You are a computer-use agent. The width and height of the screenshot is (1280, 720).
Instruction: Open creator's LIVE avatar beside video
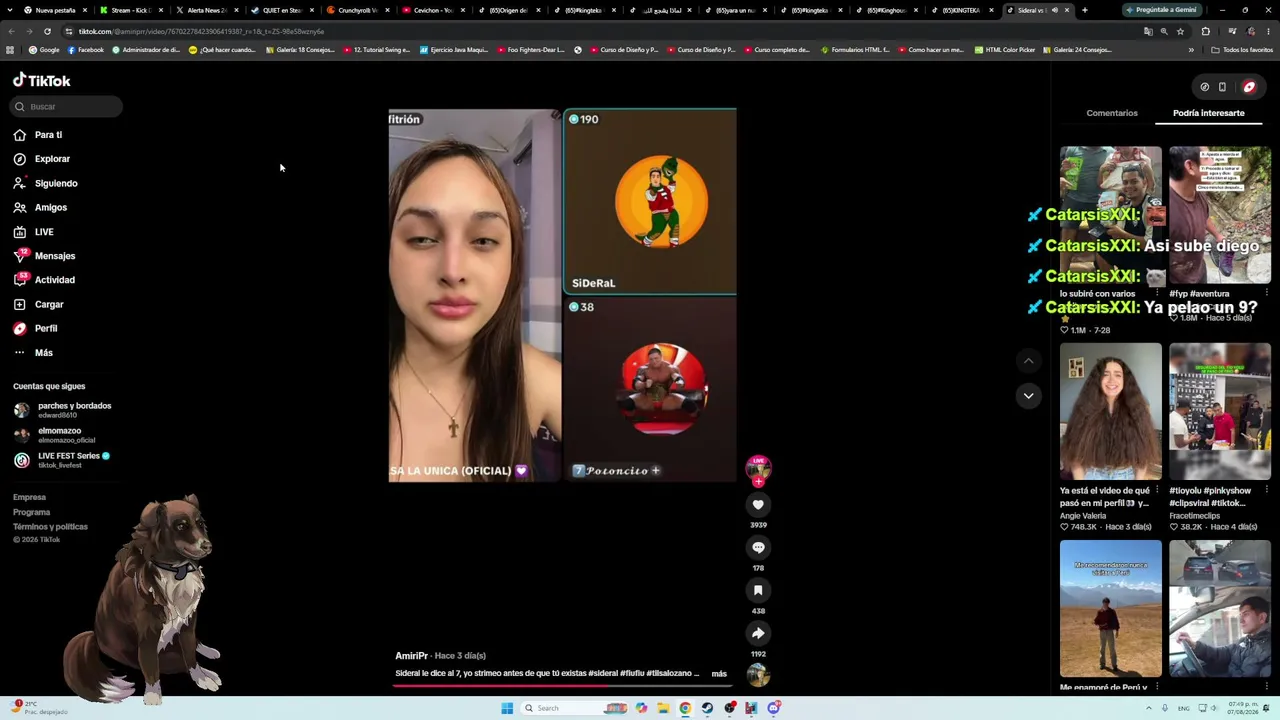[x=758, y=467]
